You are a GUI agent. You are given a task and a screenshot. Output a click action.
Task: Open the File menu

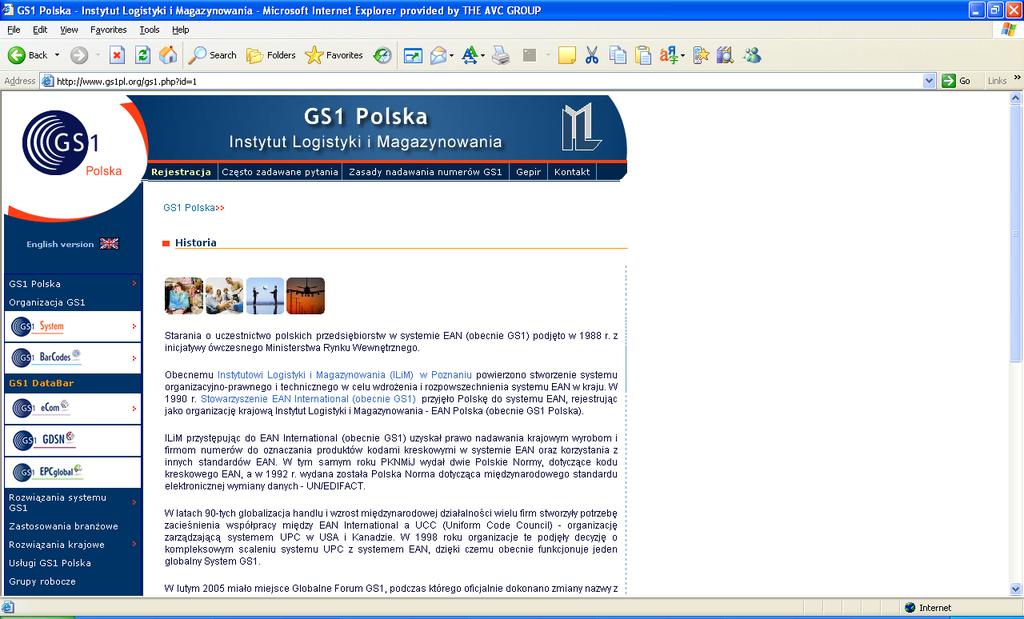coord(14,29)
